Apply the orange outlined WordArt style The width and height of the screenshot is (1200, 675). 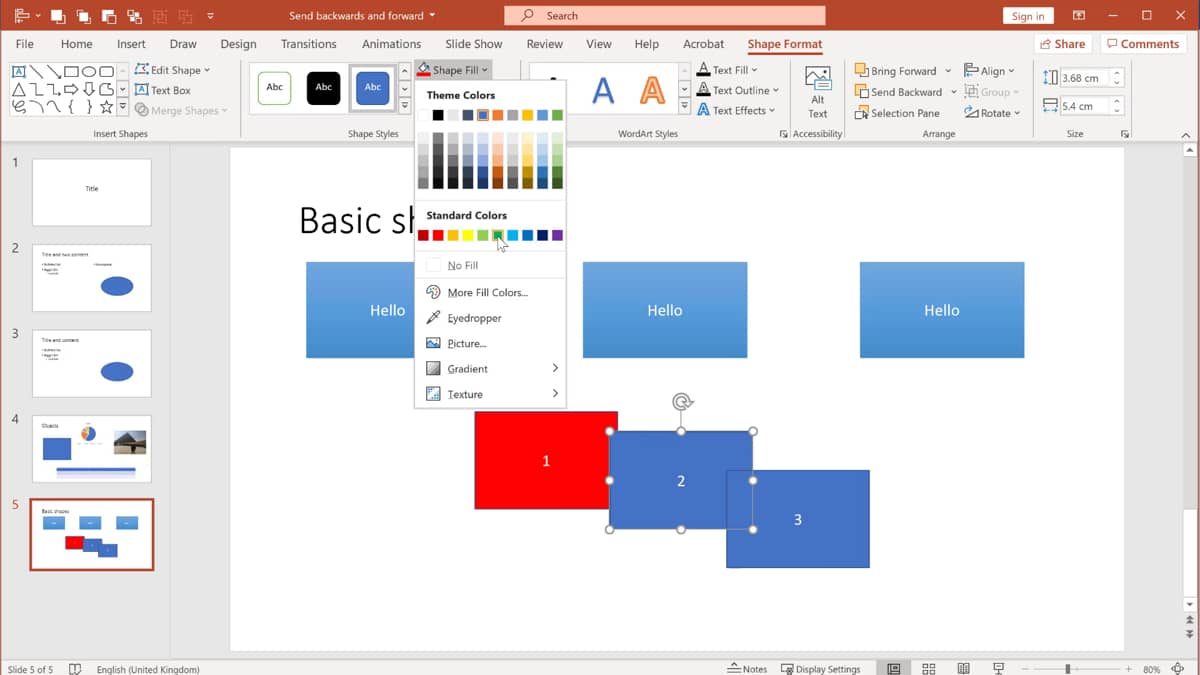pos(652,91)
